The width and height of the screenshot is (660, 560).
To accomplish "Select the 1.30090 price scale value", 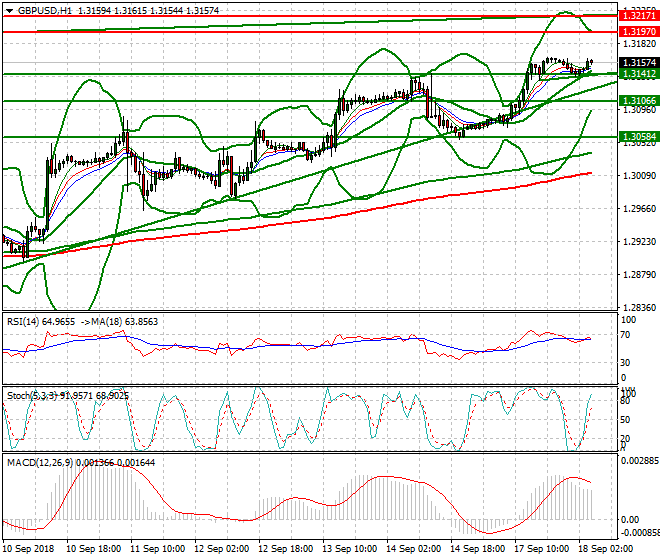I will (639, 176).
